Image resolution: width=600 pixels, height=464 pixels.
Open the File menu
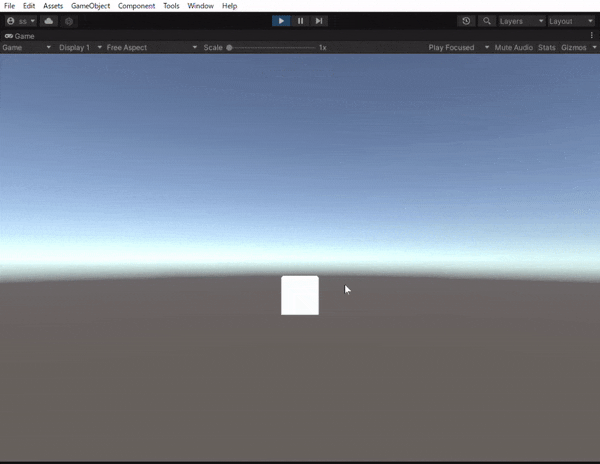(x=9, y=6)
